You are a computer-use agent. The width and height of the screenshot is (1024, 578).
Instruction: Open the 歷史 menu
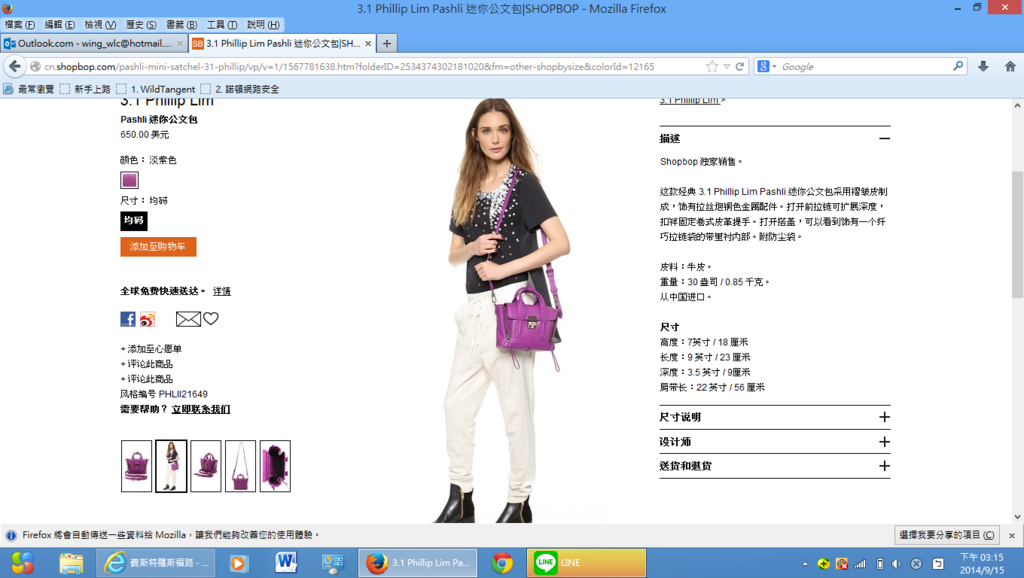(141, 25)
